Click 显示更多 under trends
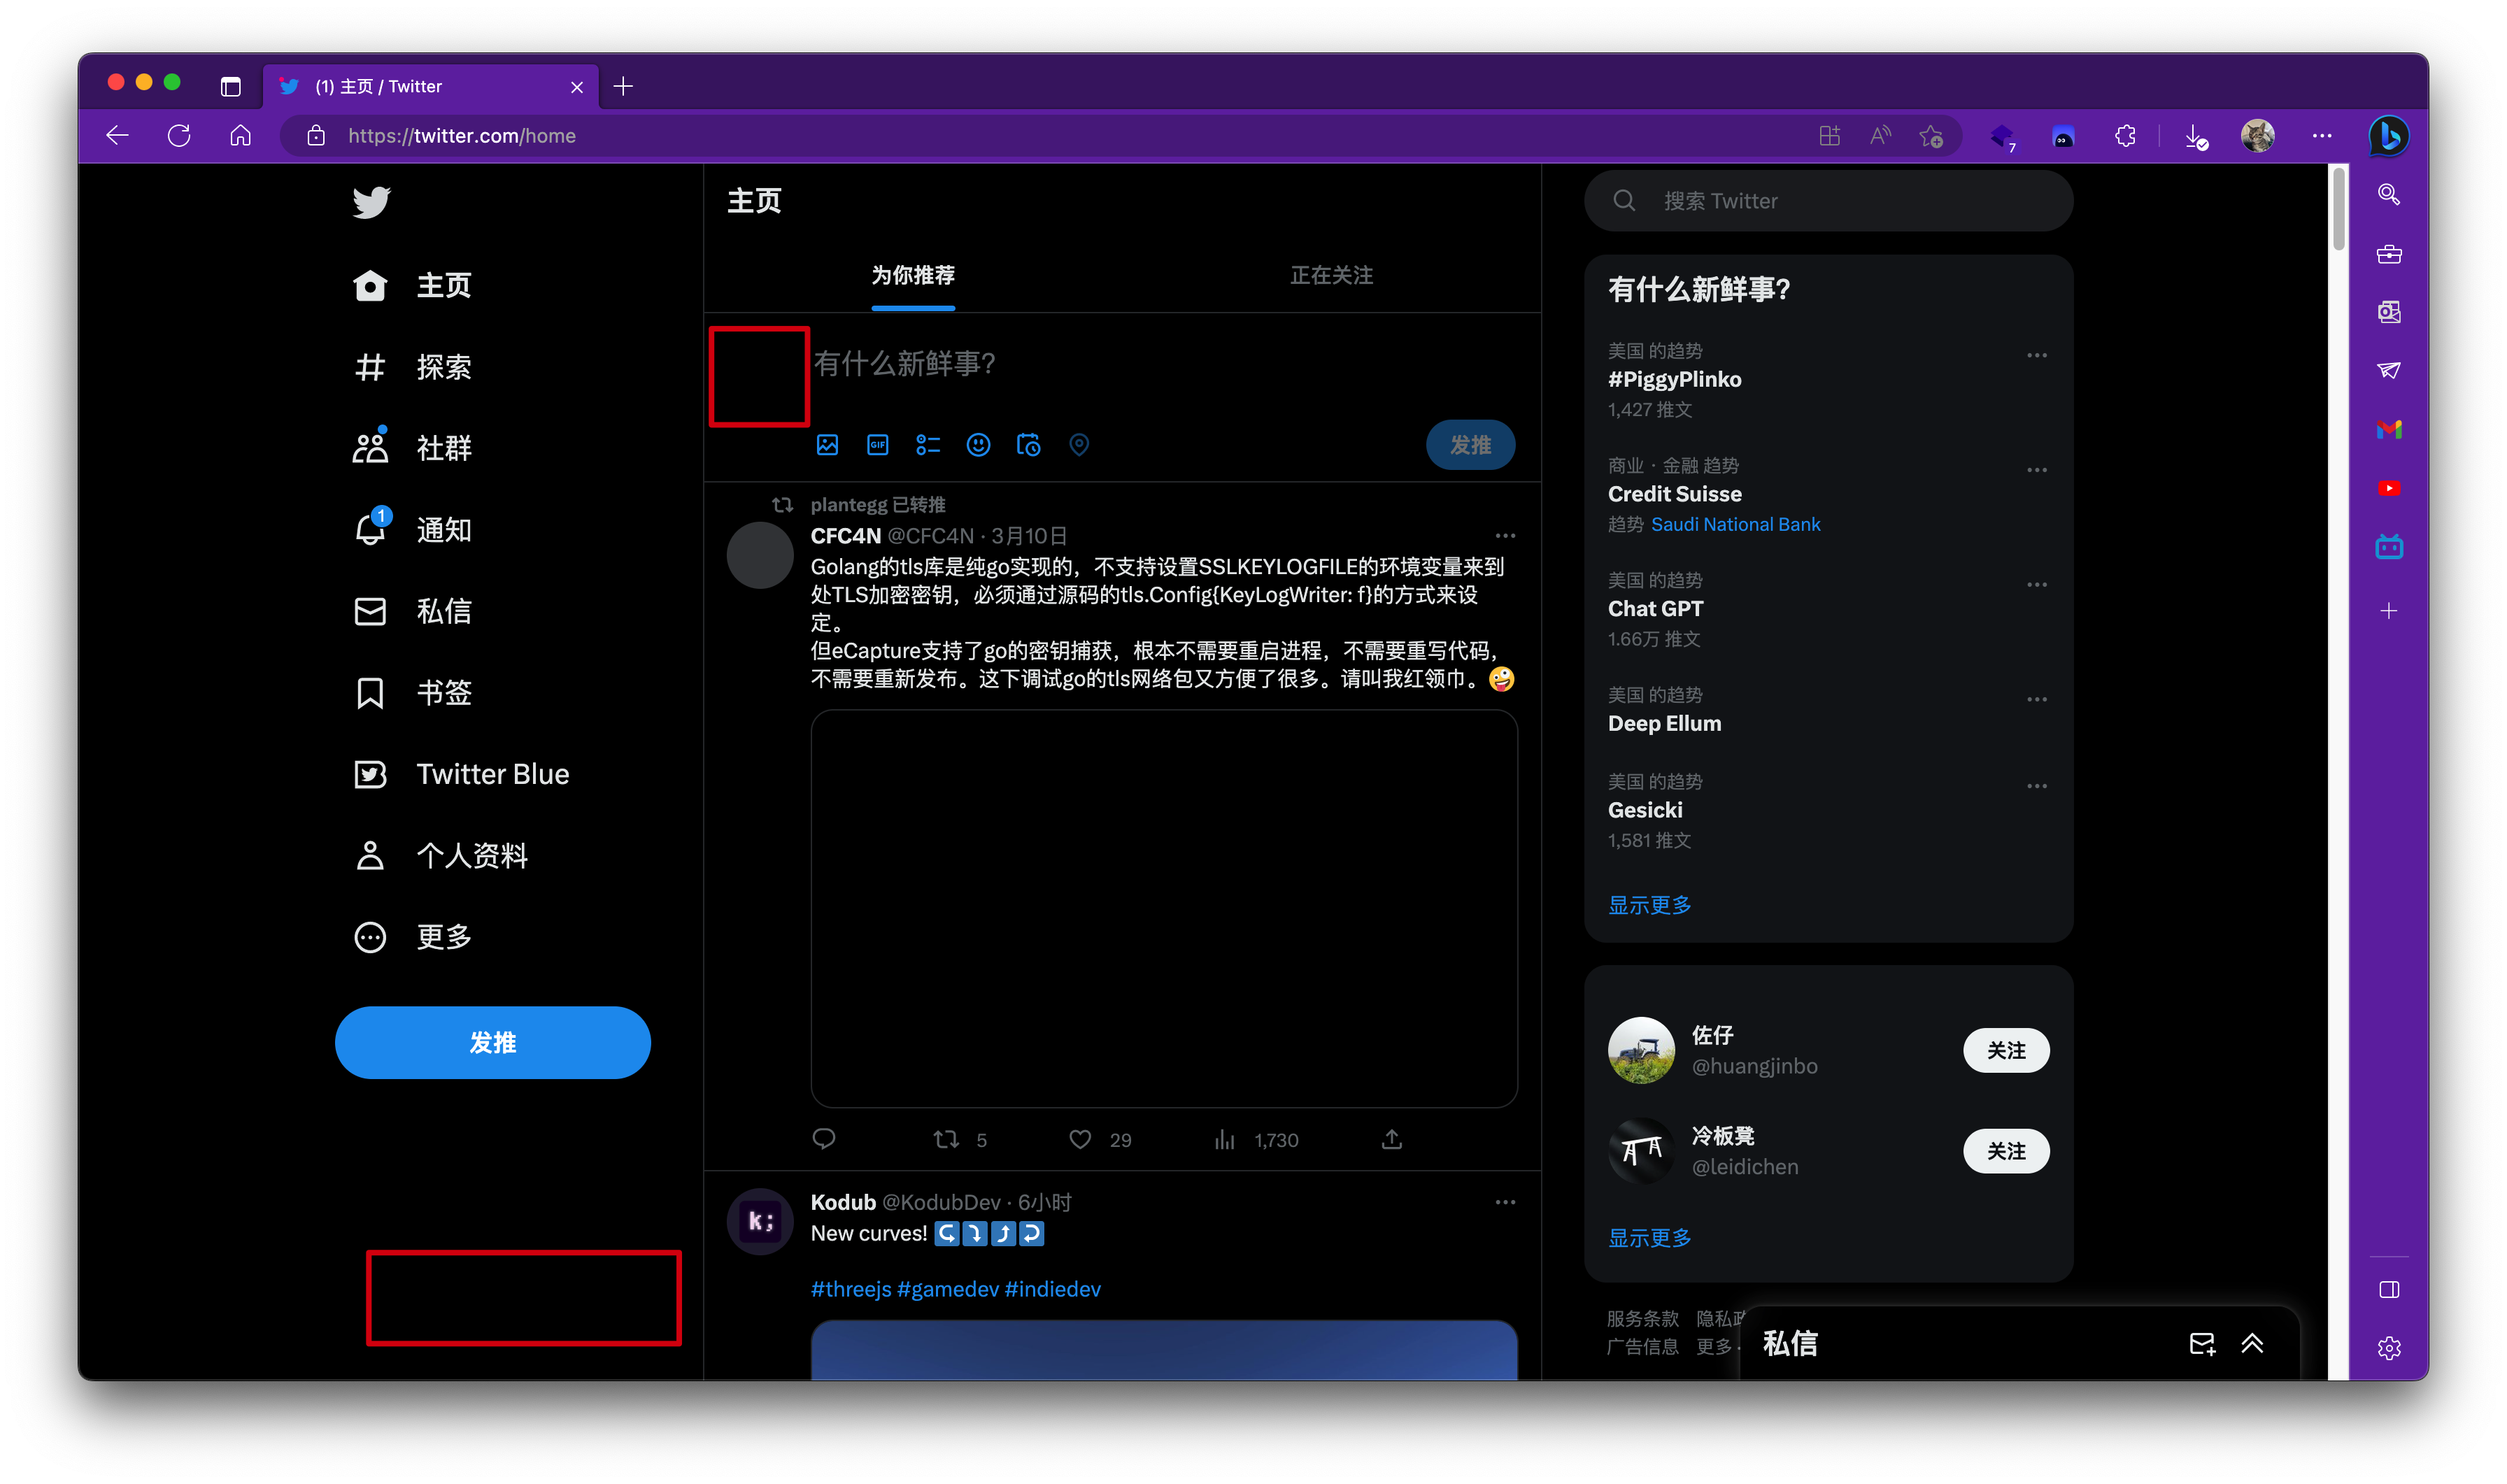This screenshot has height=1484, width=2507. tap(1649, 905)
